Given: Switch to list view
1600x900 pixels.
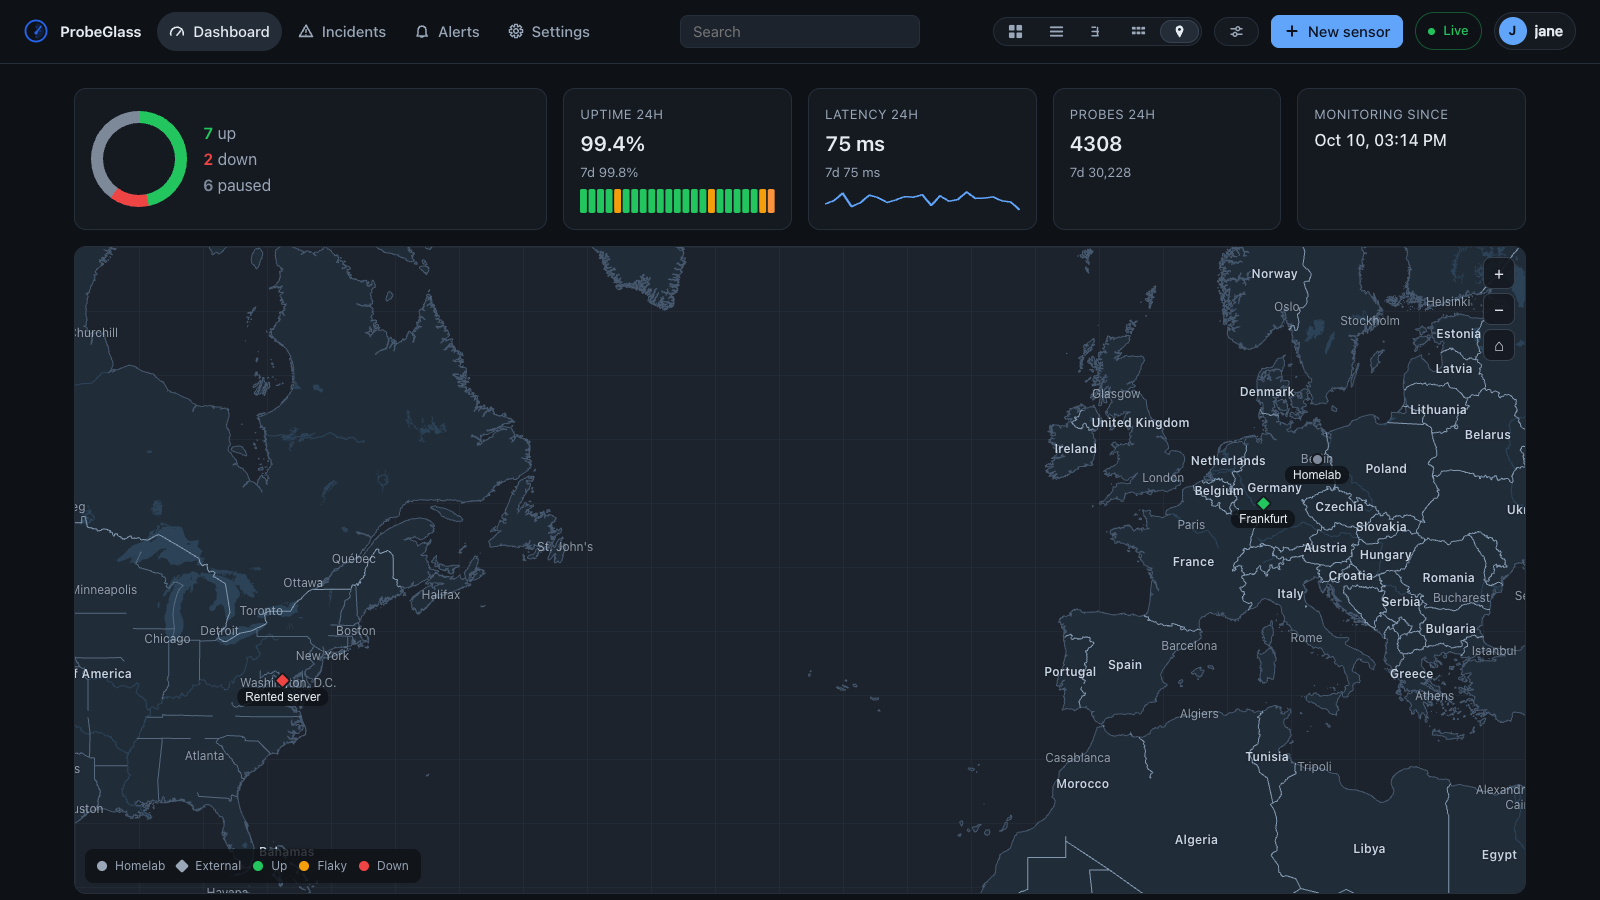Looking at the screenshot, I should pyautogui.click(x=1056, y=32).
